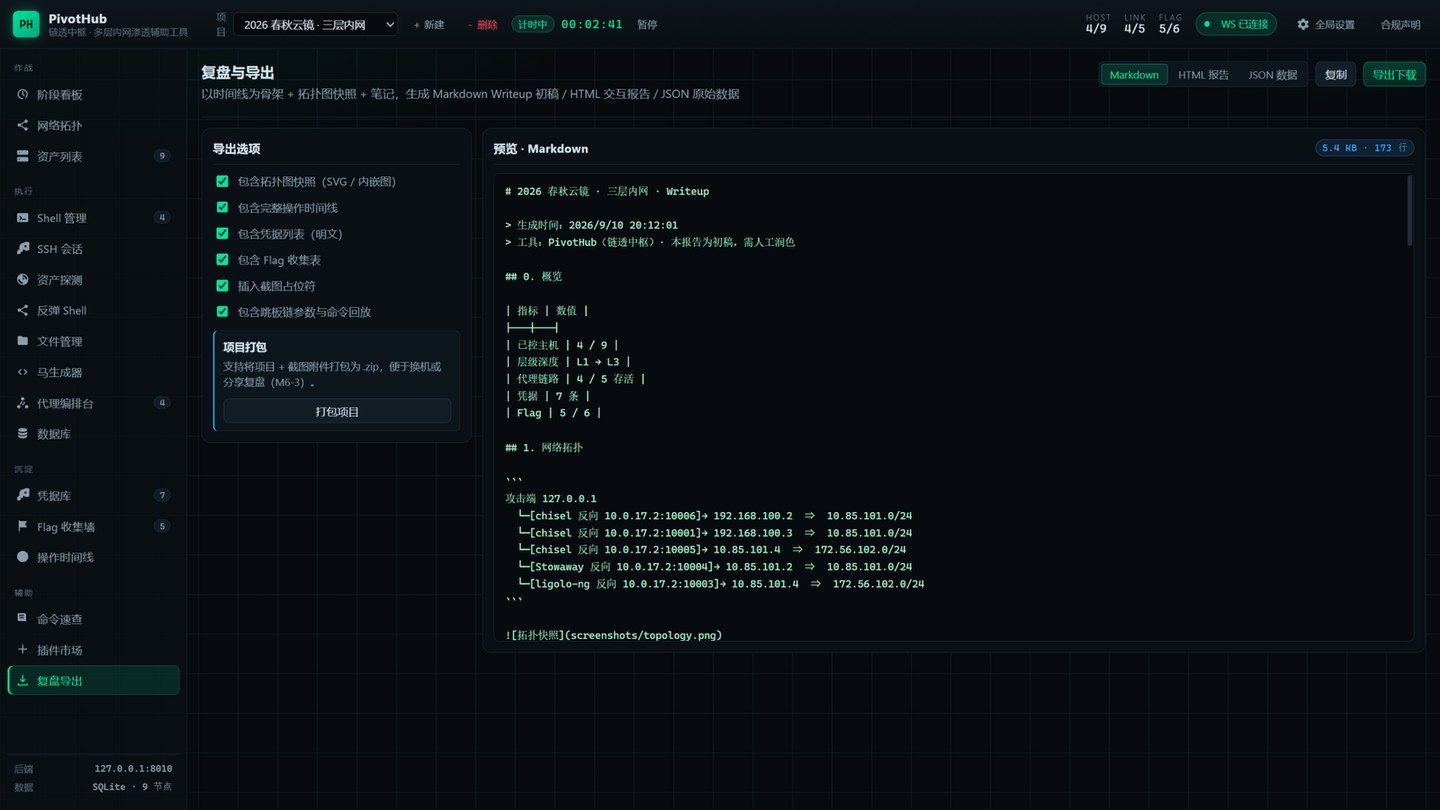Click the 打包项目 button

pos(337,412)
